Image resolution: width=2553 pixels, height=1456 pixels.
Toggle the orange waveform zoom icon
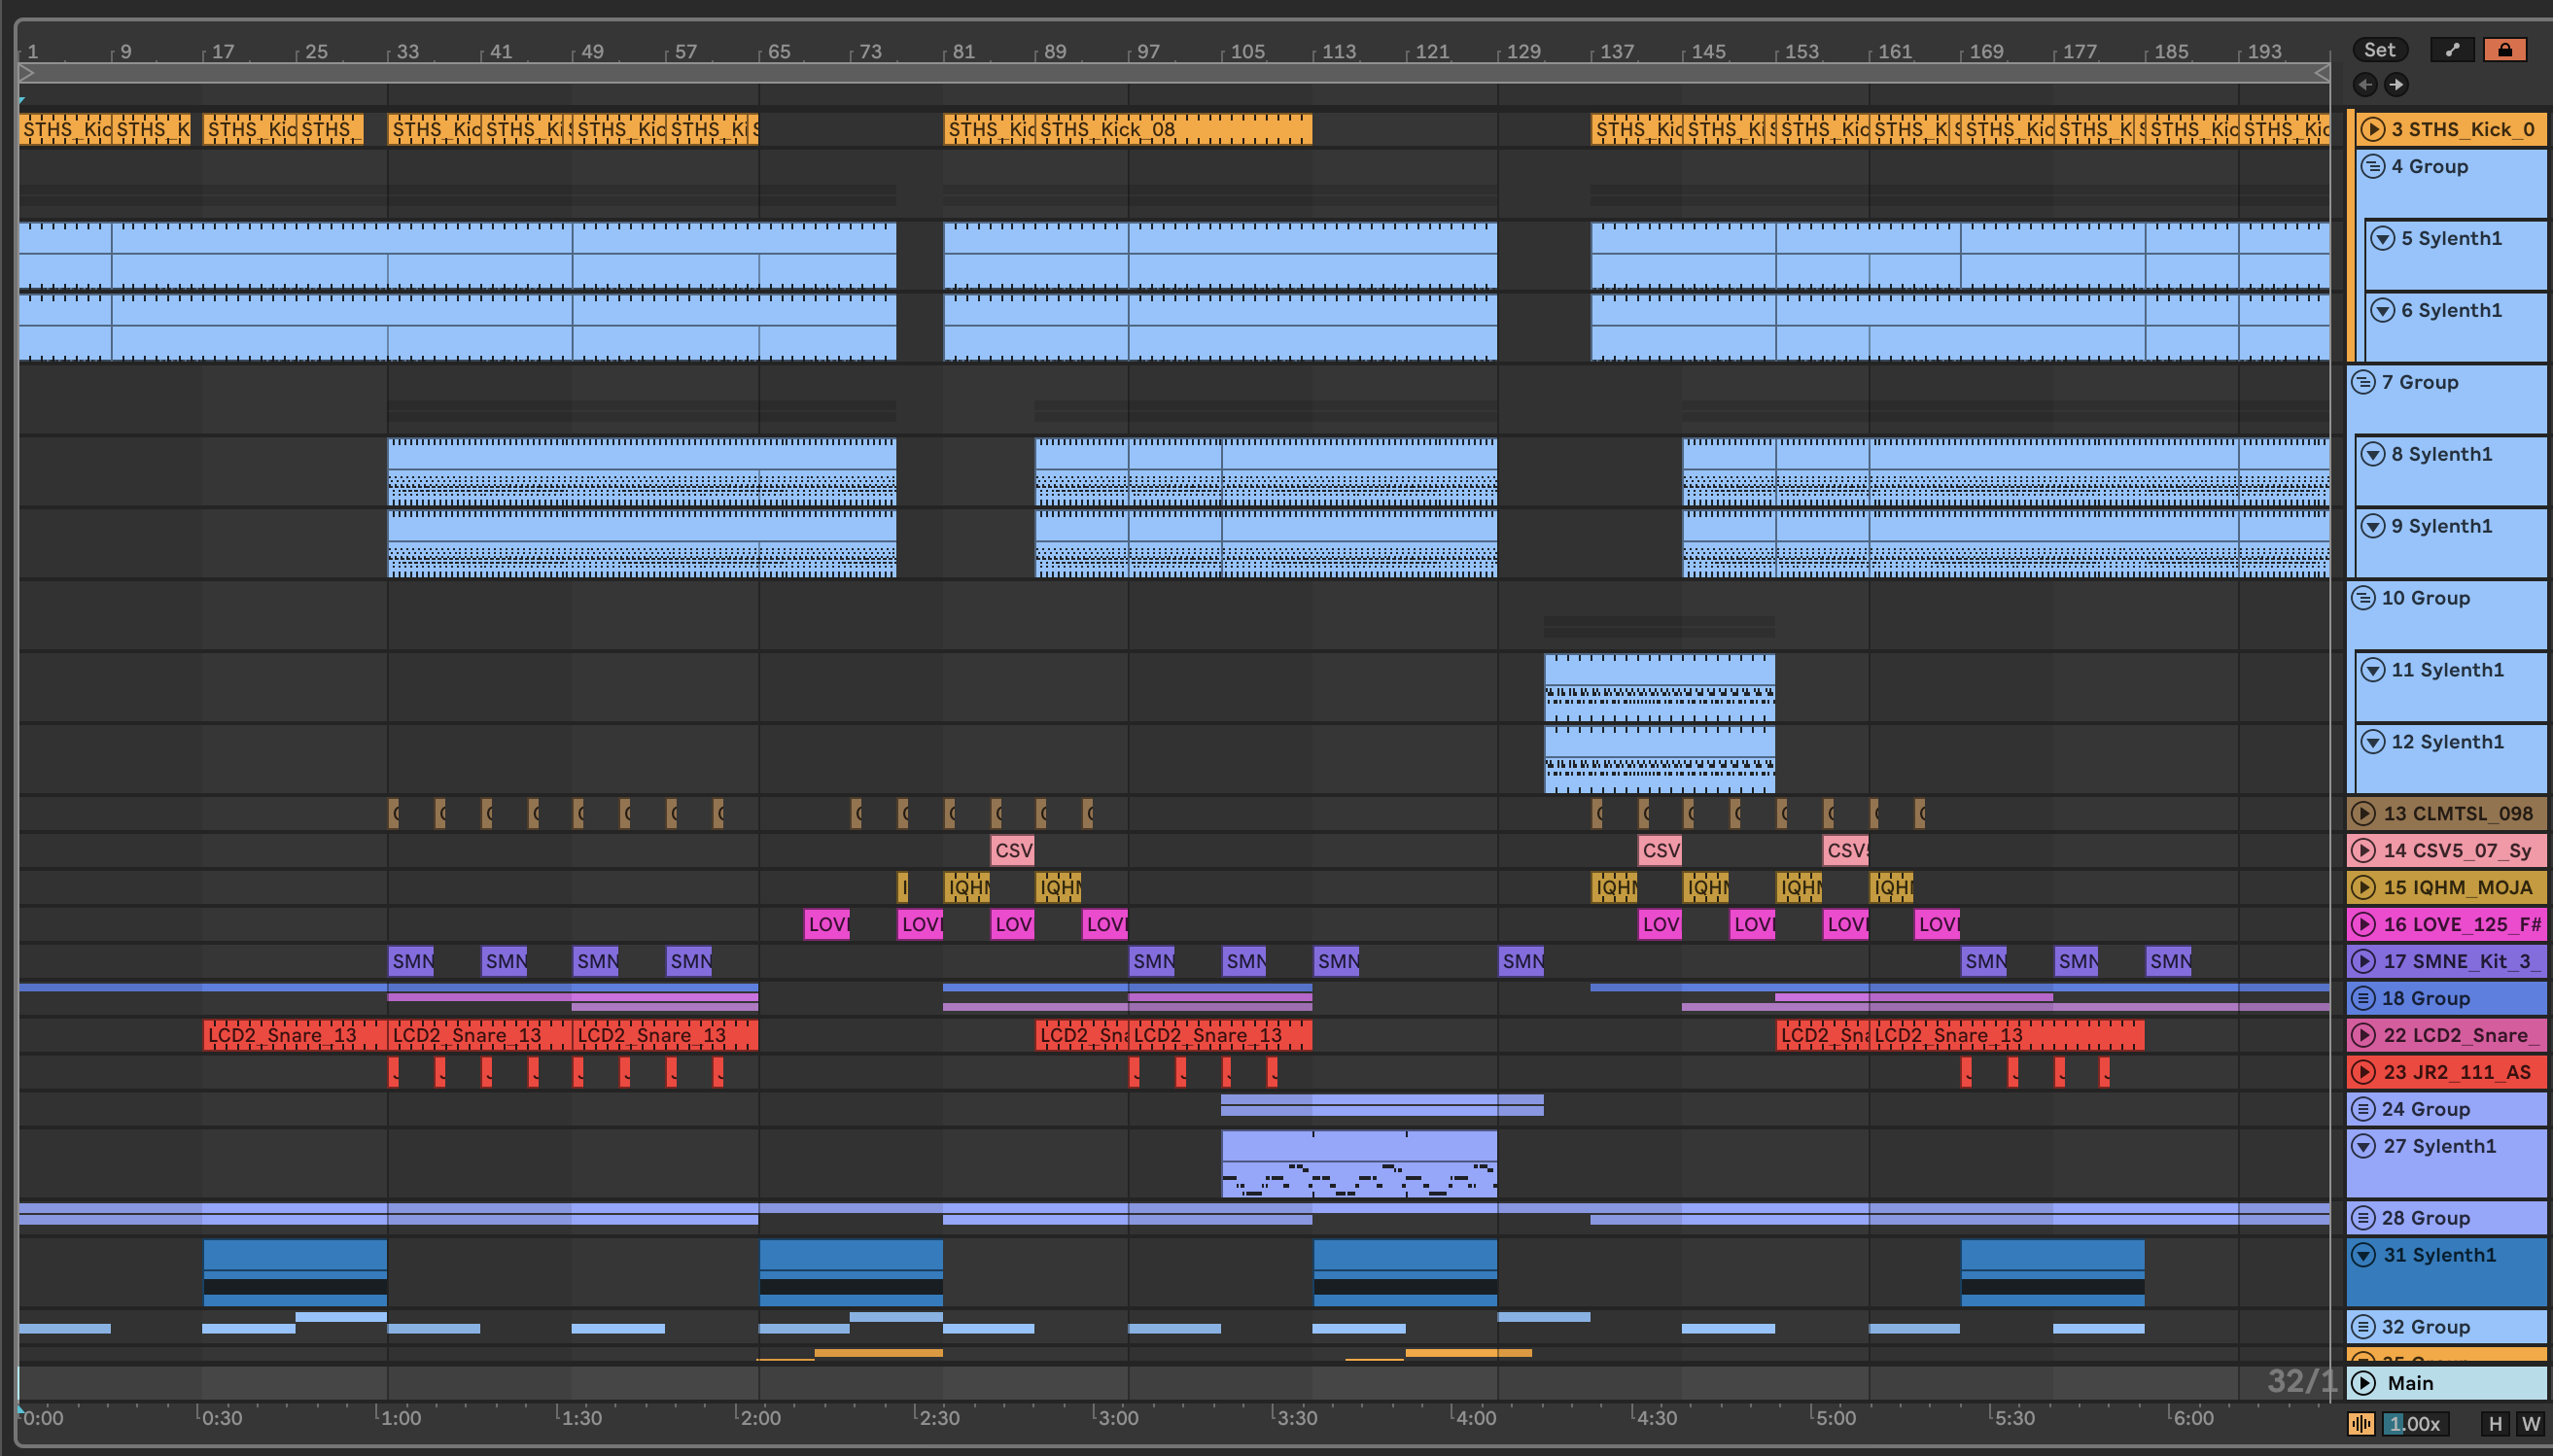pos(2361,1423)
